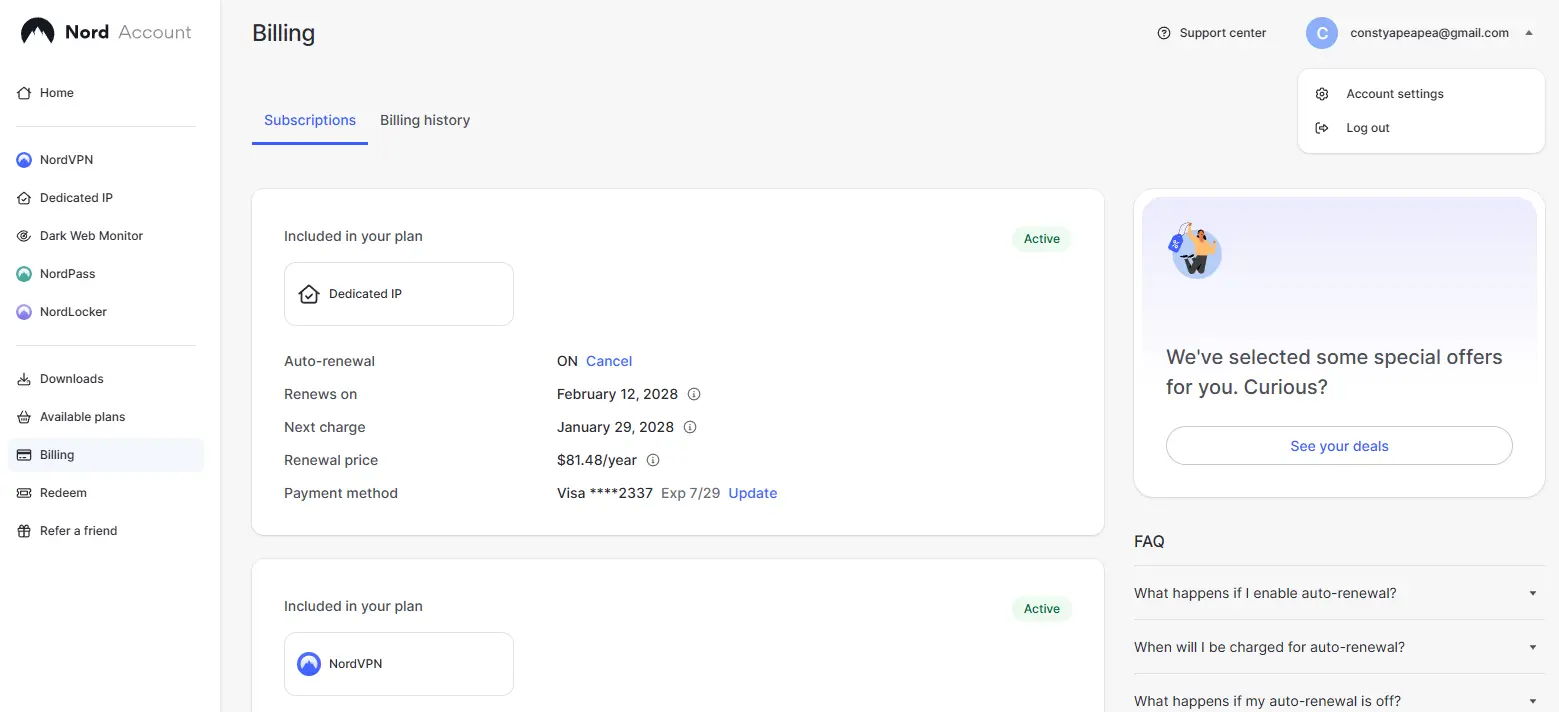The width and height of the screenshot is (1559, 712).
Task: Click the user avatar circle with letter C
Action: (x=1322, y=33)
